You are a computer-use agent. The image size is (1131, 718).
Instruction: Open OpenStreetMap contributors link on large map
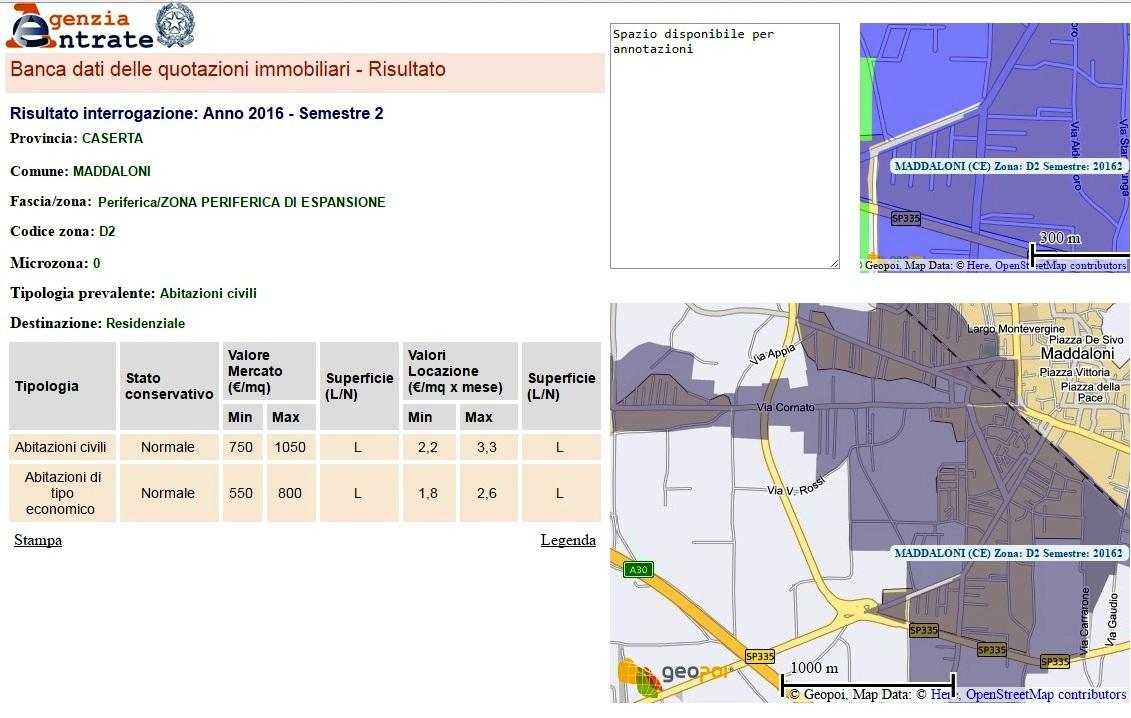(x=1046, y=695)
